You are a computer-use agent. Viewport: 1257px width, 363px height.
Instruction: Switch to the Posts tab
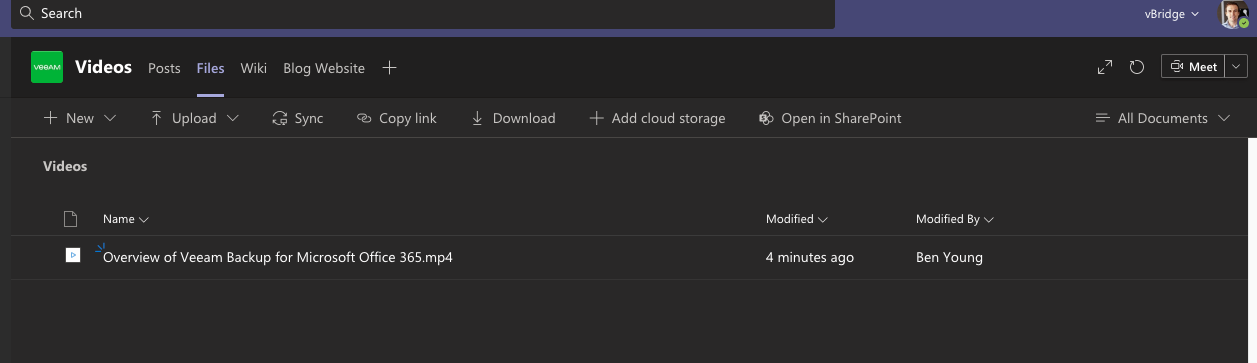tap(164, 68)
